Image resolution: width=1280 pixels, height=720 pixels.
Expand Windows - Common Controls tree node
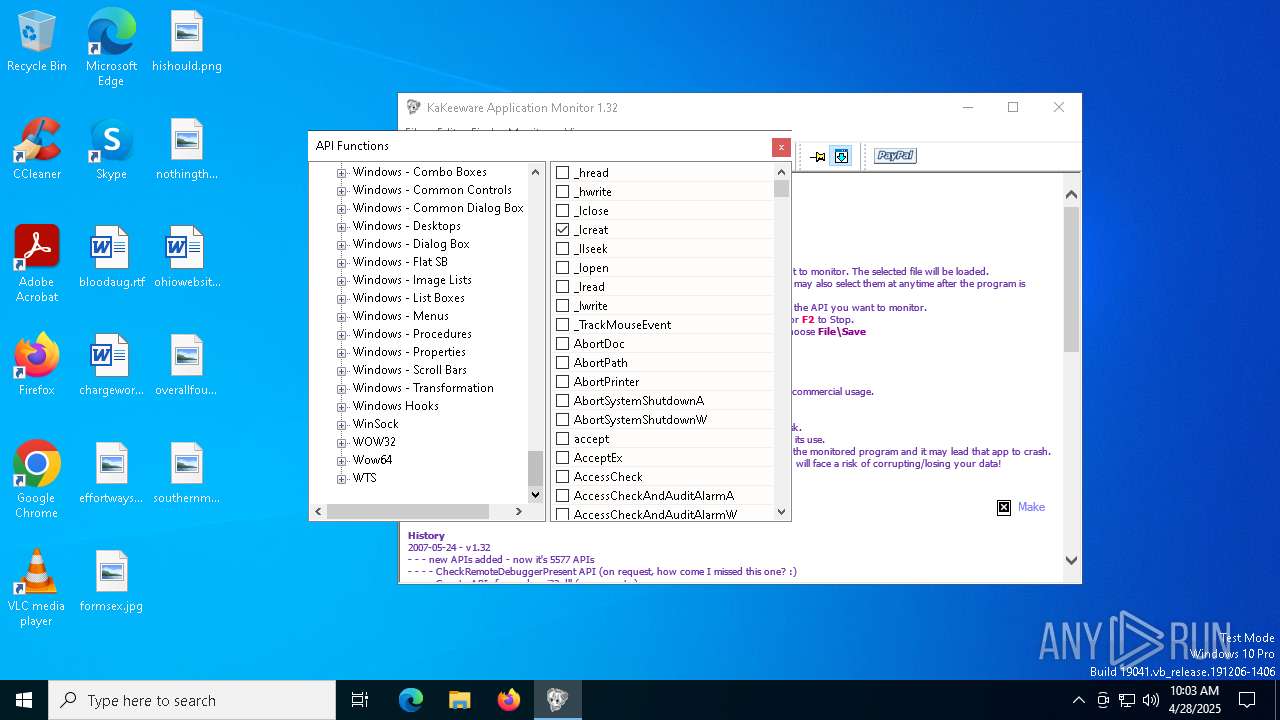341,190
